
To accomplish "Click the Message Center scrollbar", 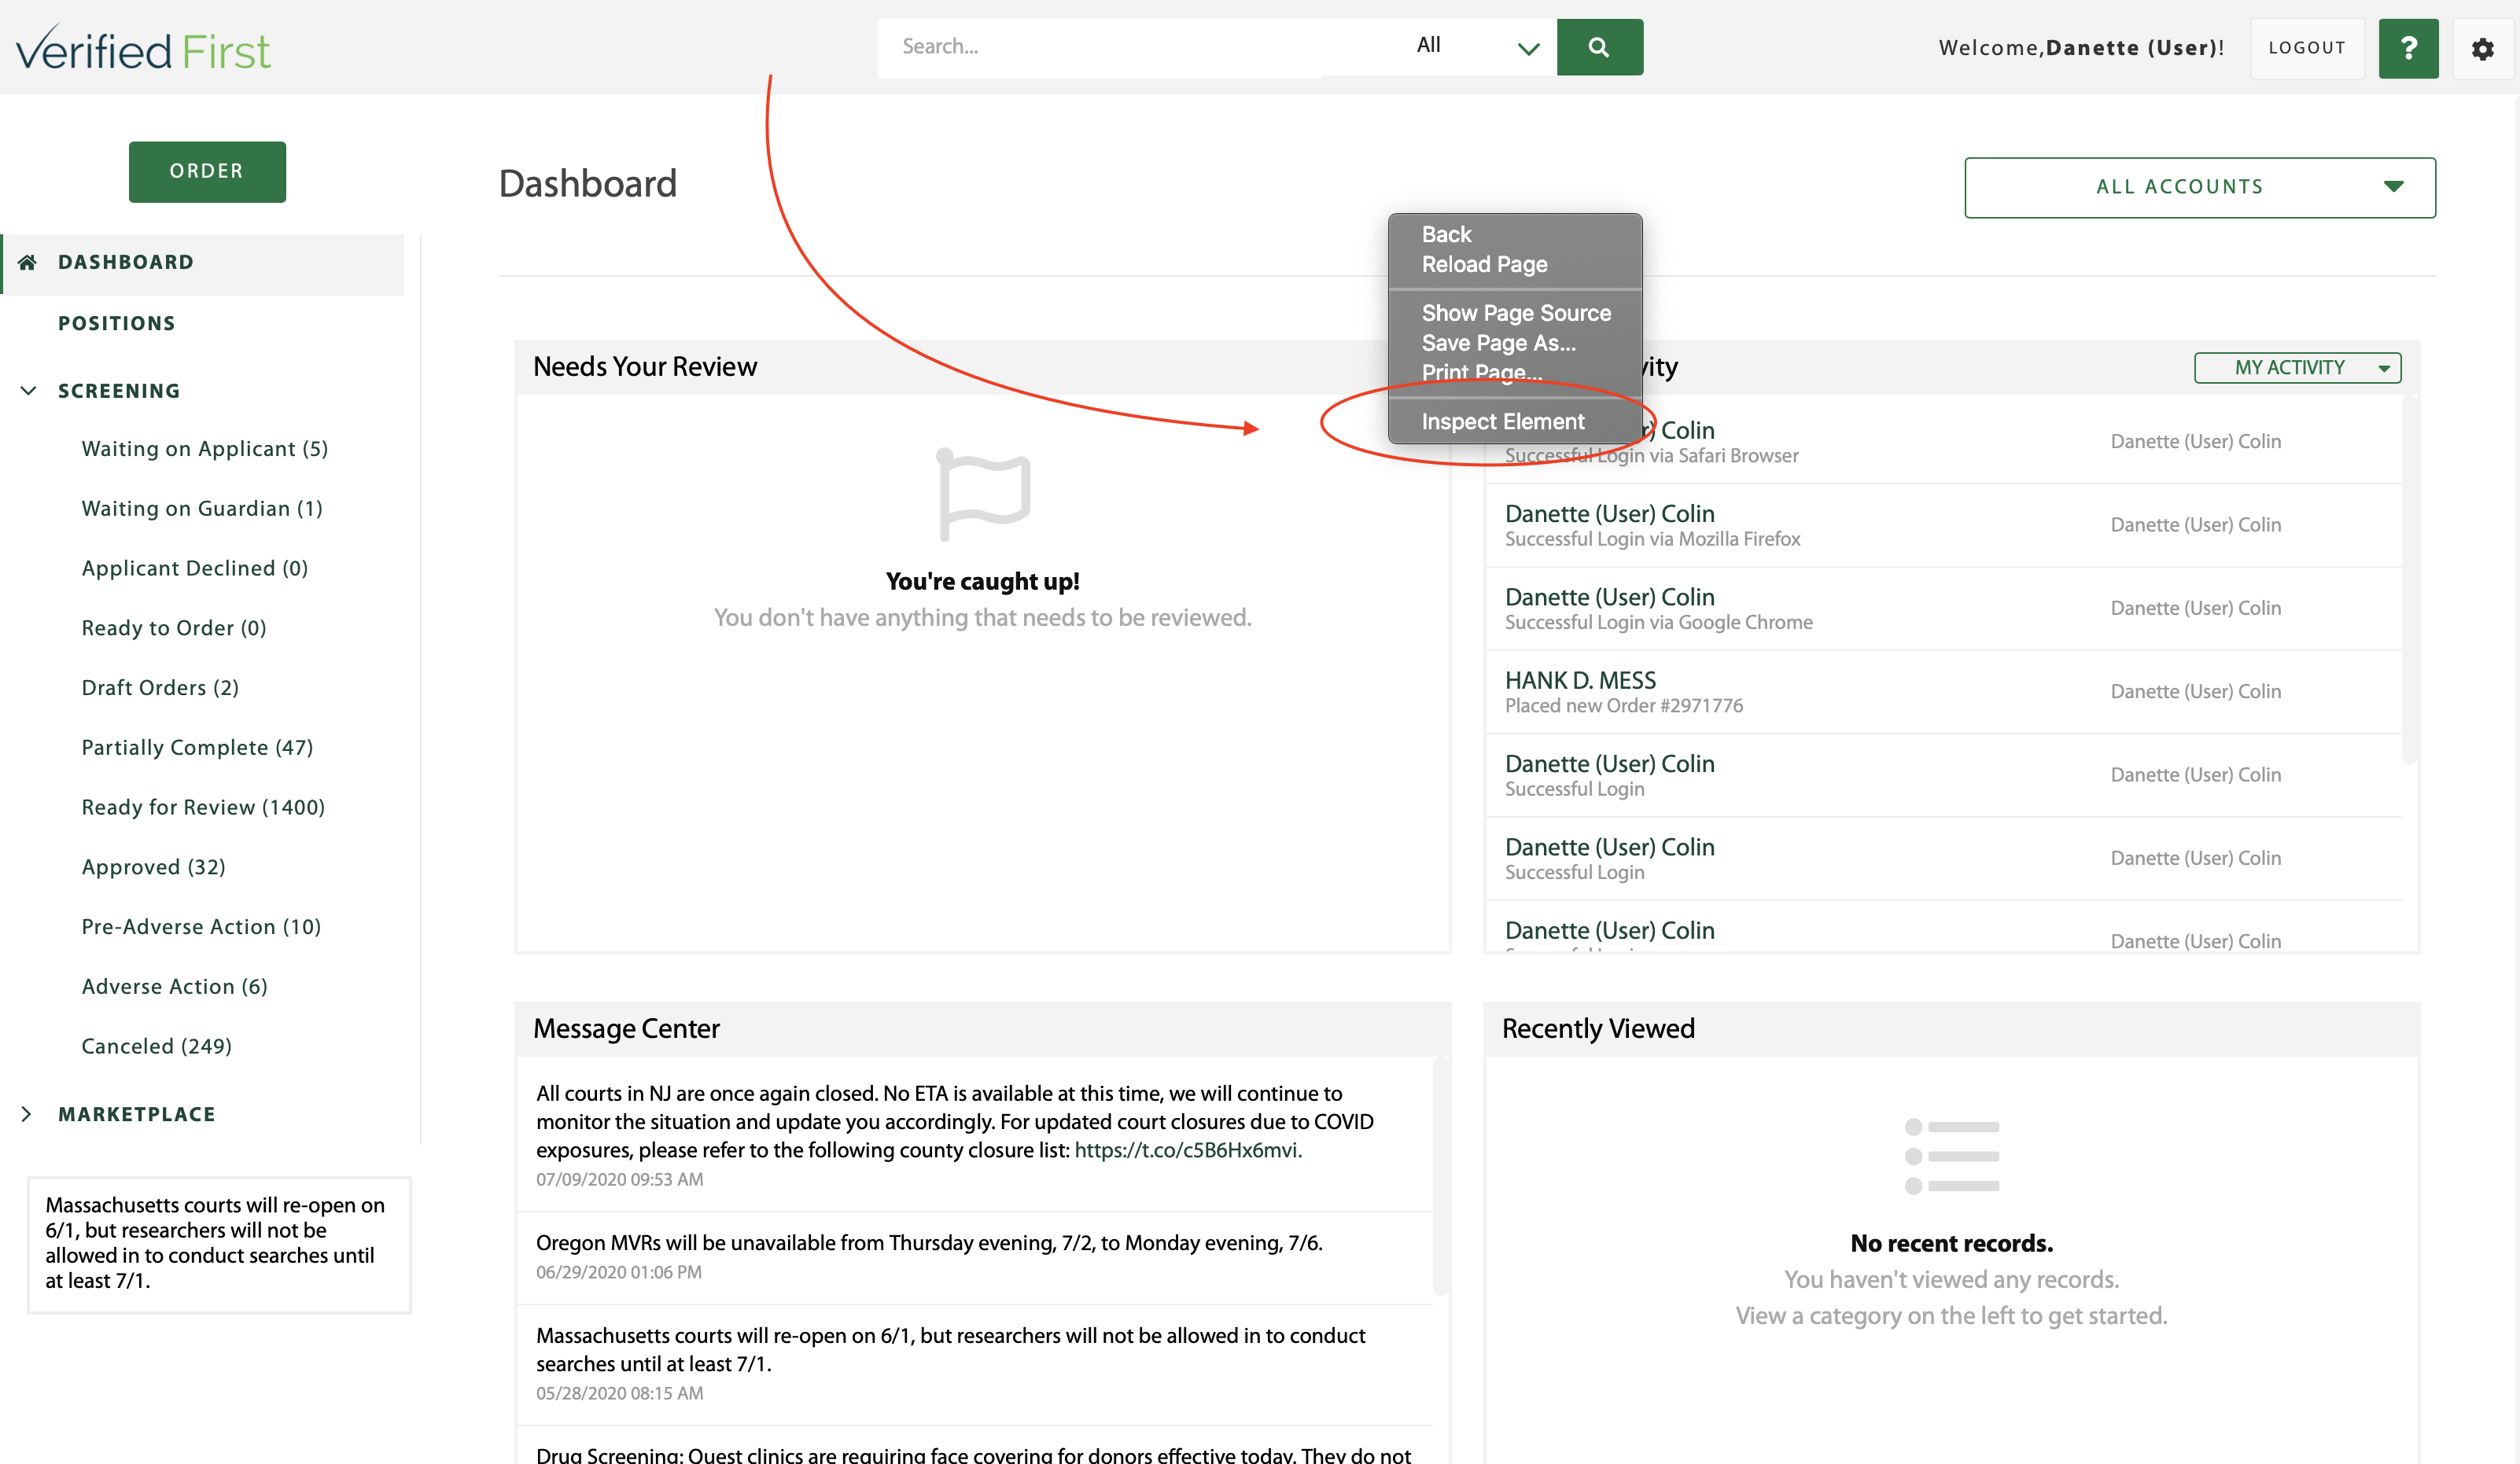I will pos(1440,1176).
